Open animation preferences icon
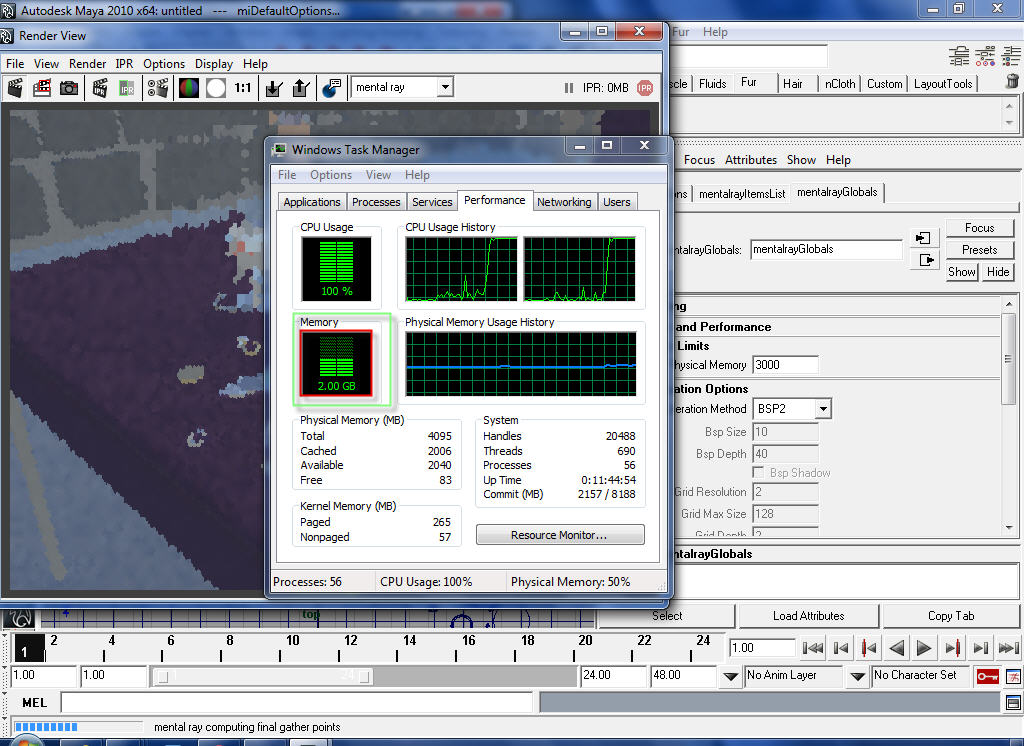 click(x=1013, y=676)
